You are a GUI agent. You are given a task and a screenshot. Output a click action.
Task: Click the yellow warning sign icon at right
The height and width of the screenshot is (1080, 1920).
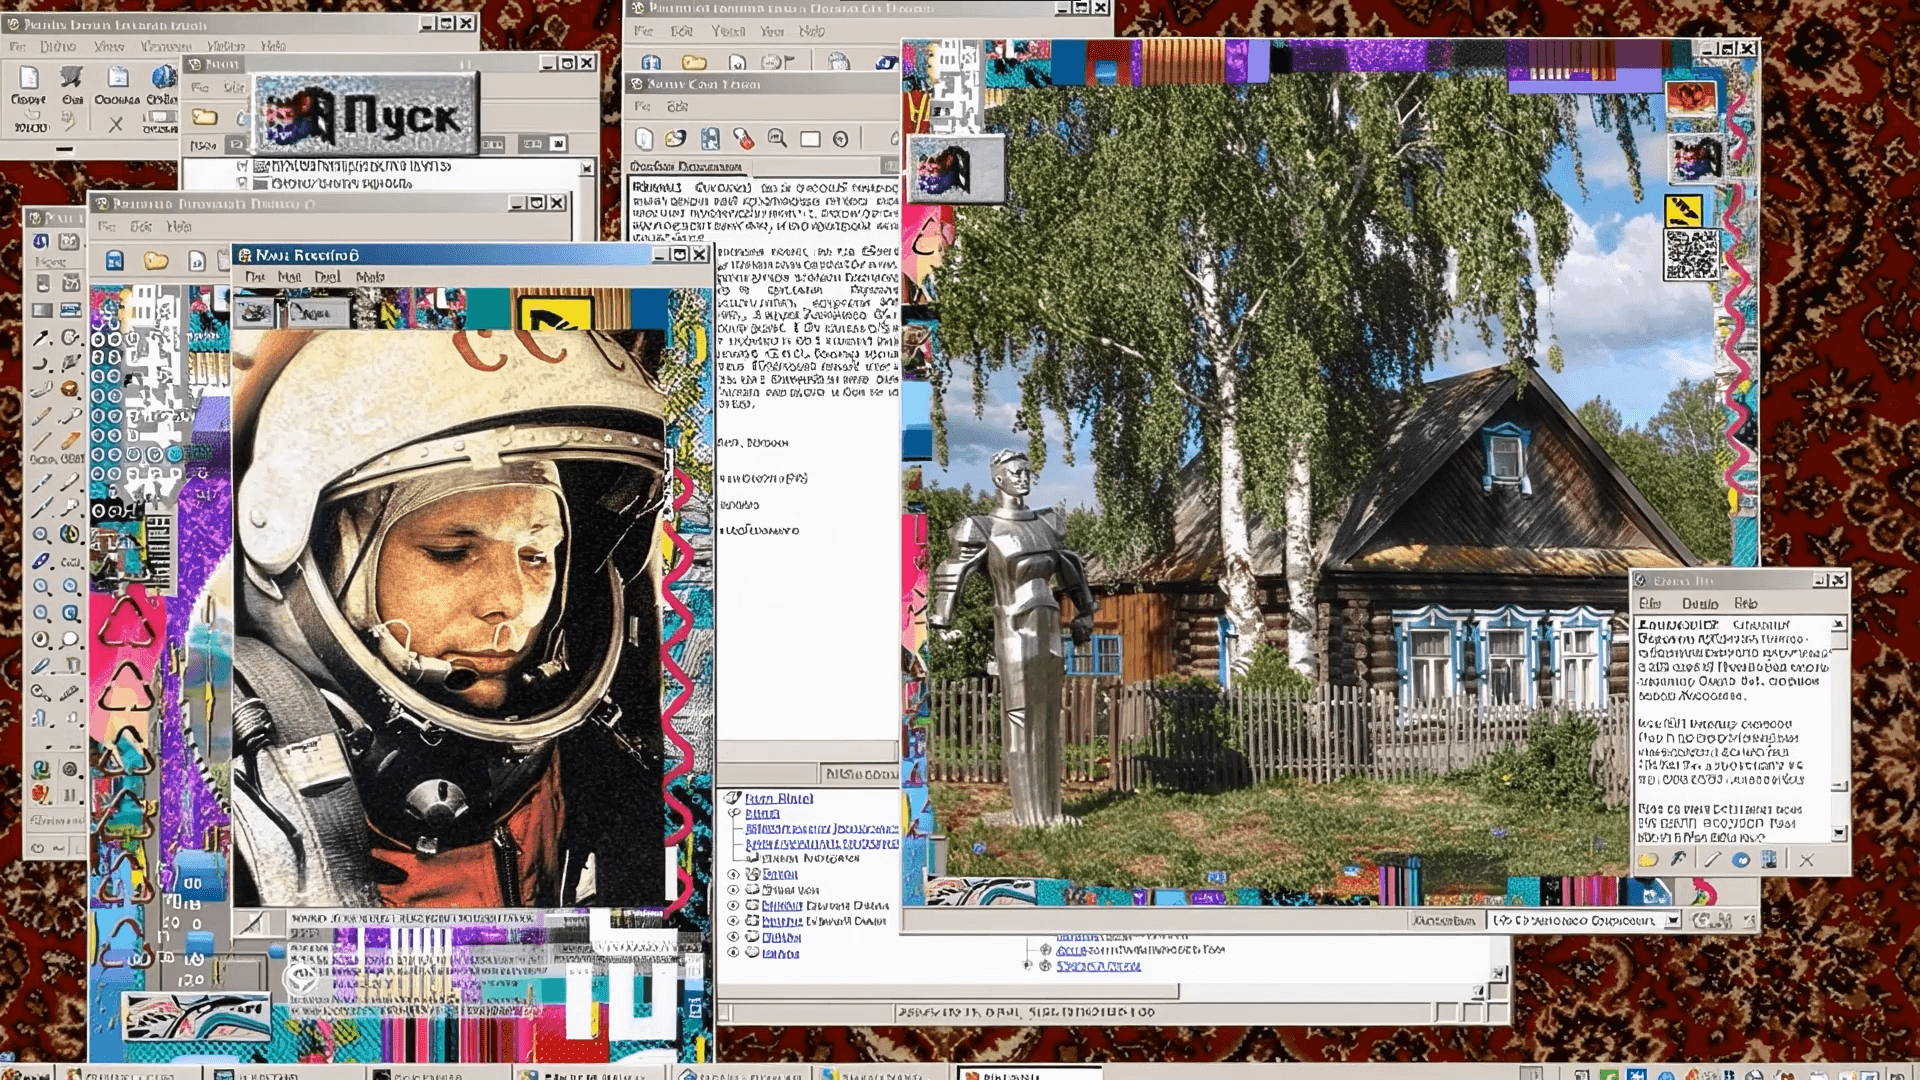(x=1684, y=210)
